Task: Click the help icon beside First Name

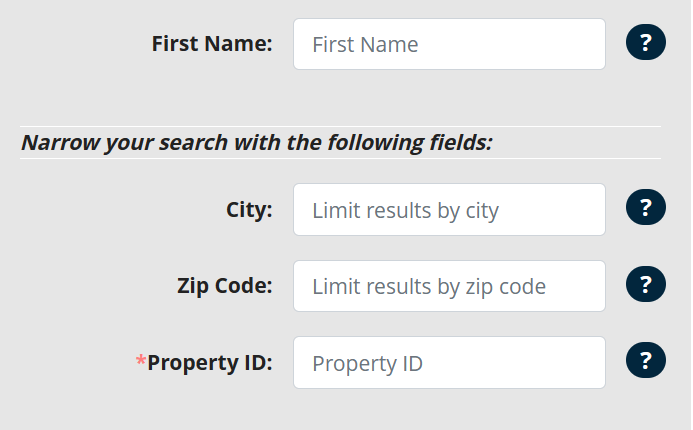Action: pos(645,43)
